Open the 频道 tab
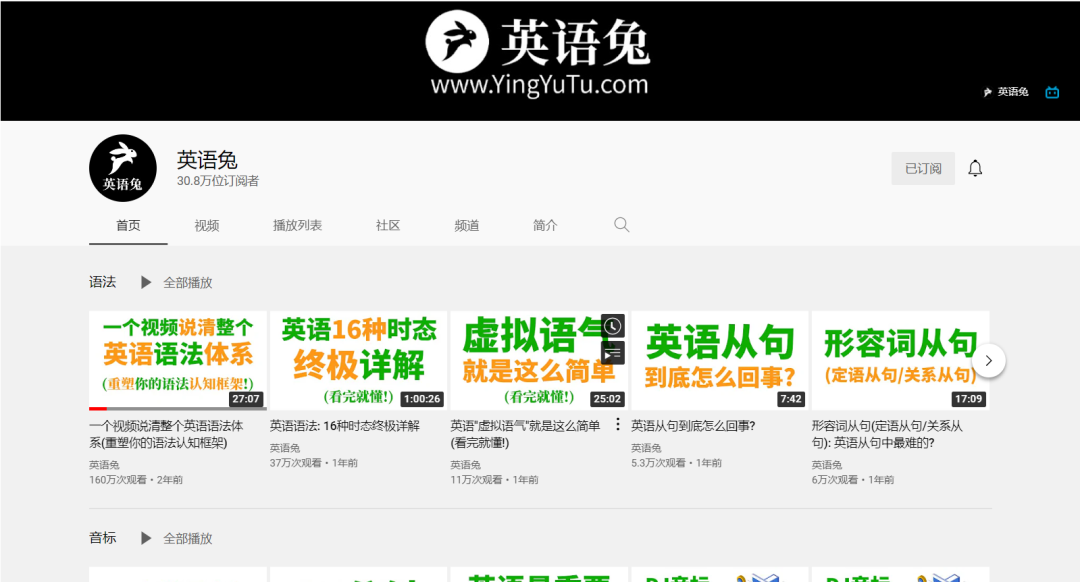The image size is (1080, 582). pos(466,225)
